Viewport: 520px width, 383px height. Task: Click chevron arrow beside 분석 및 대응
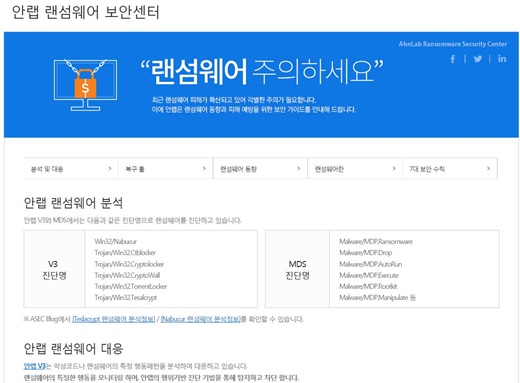[x=110, y=168]
